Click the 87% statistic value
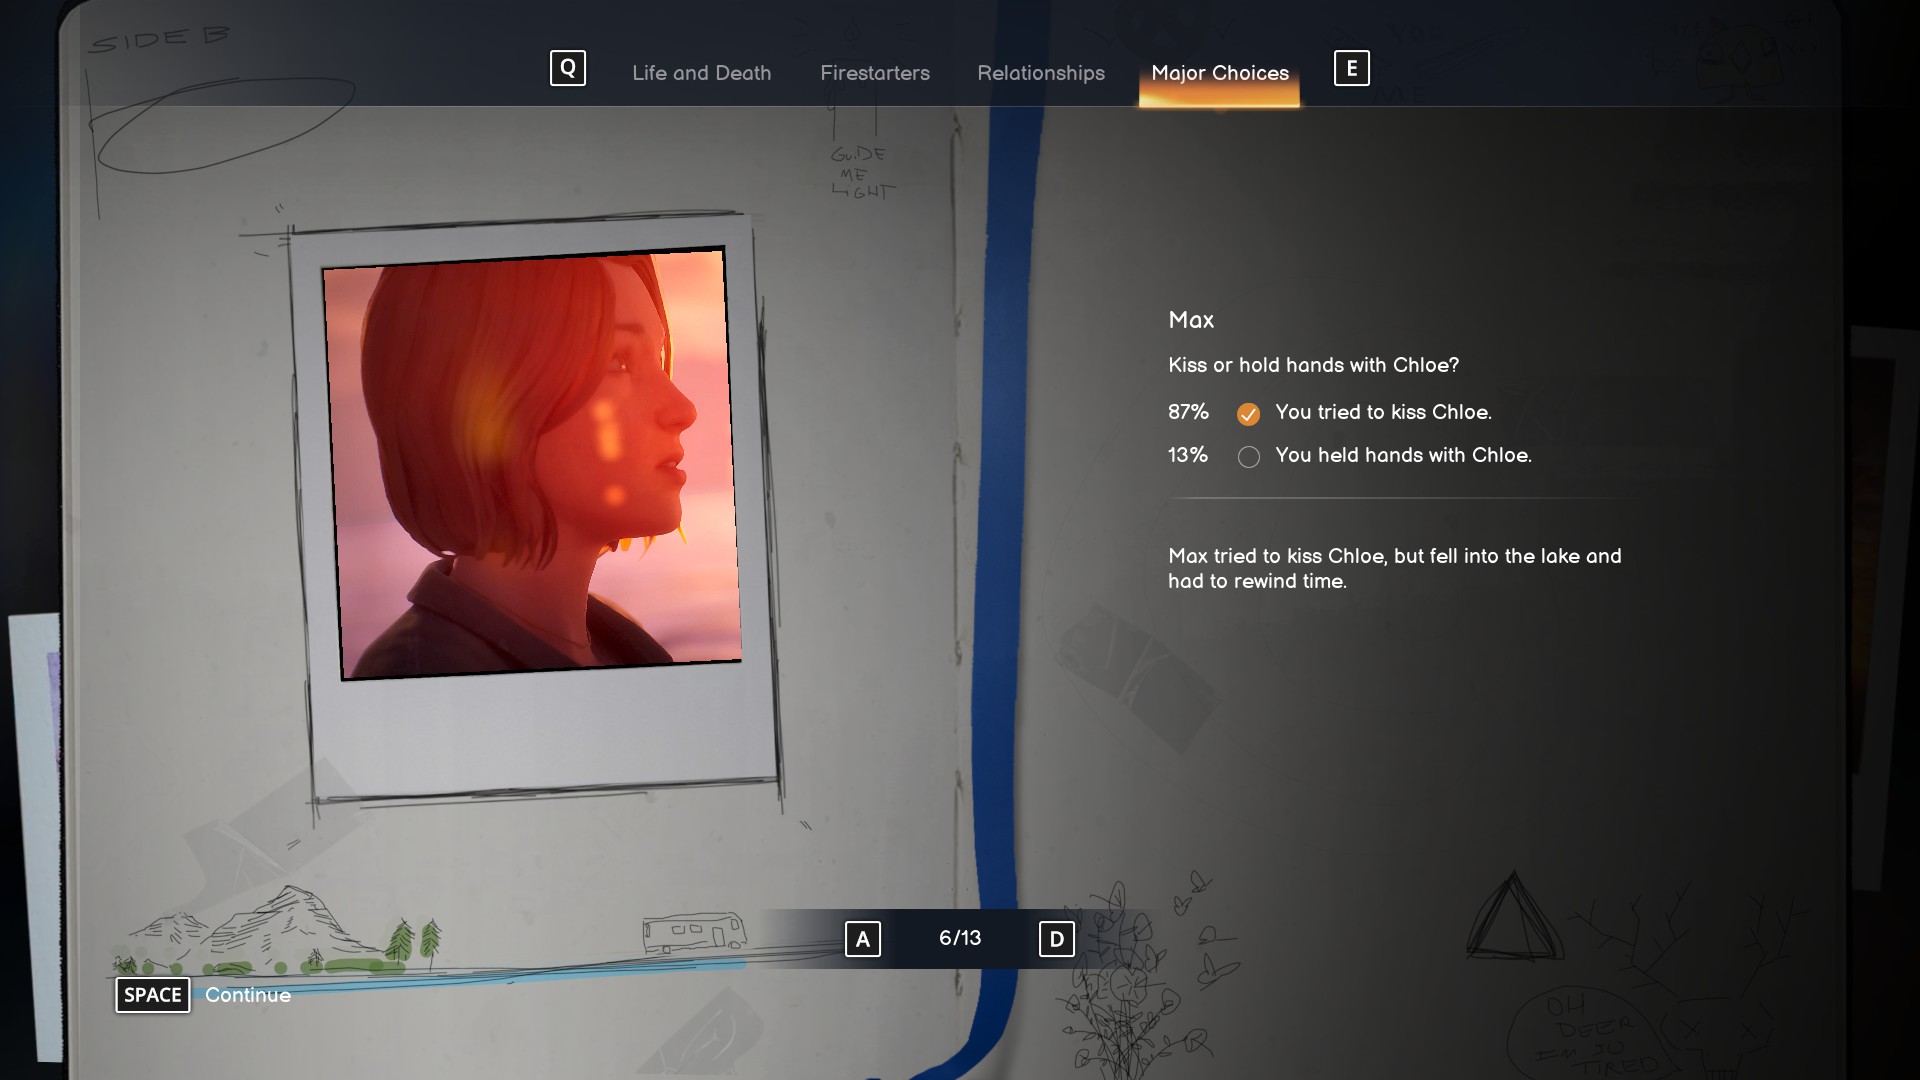Screen dimensions: 1920x1080 [x=1188, y=412]
